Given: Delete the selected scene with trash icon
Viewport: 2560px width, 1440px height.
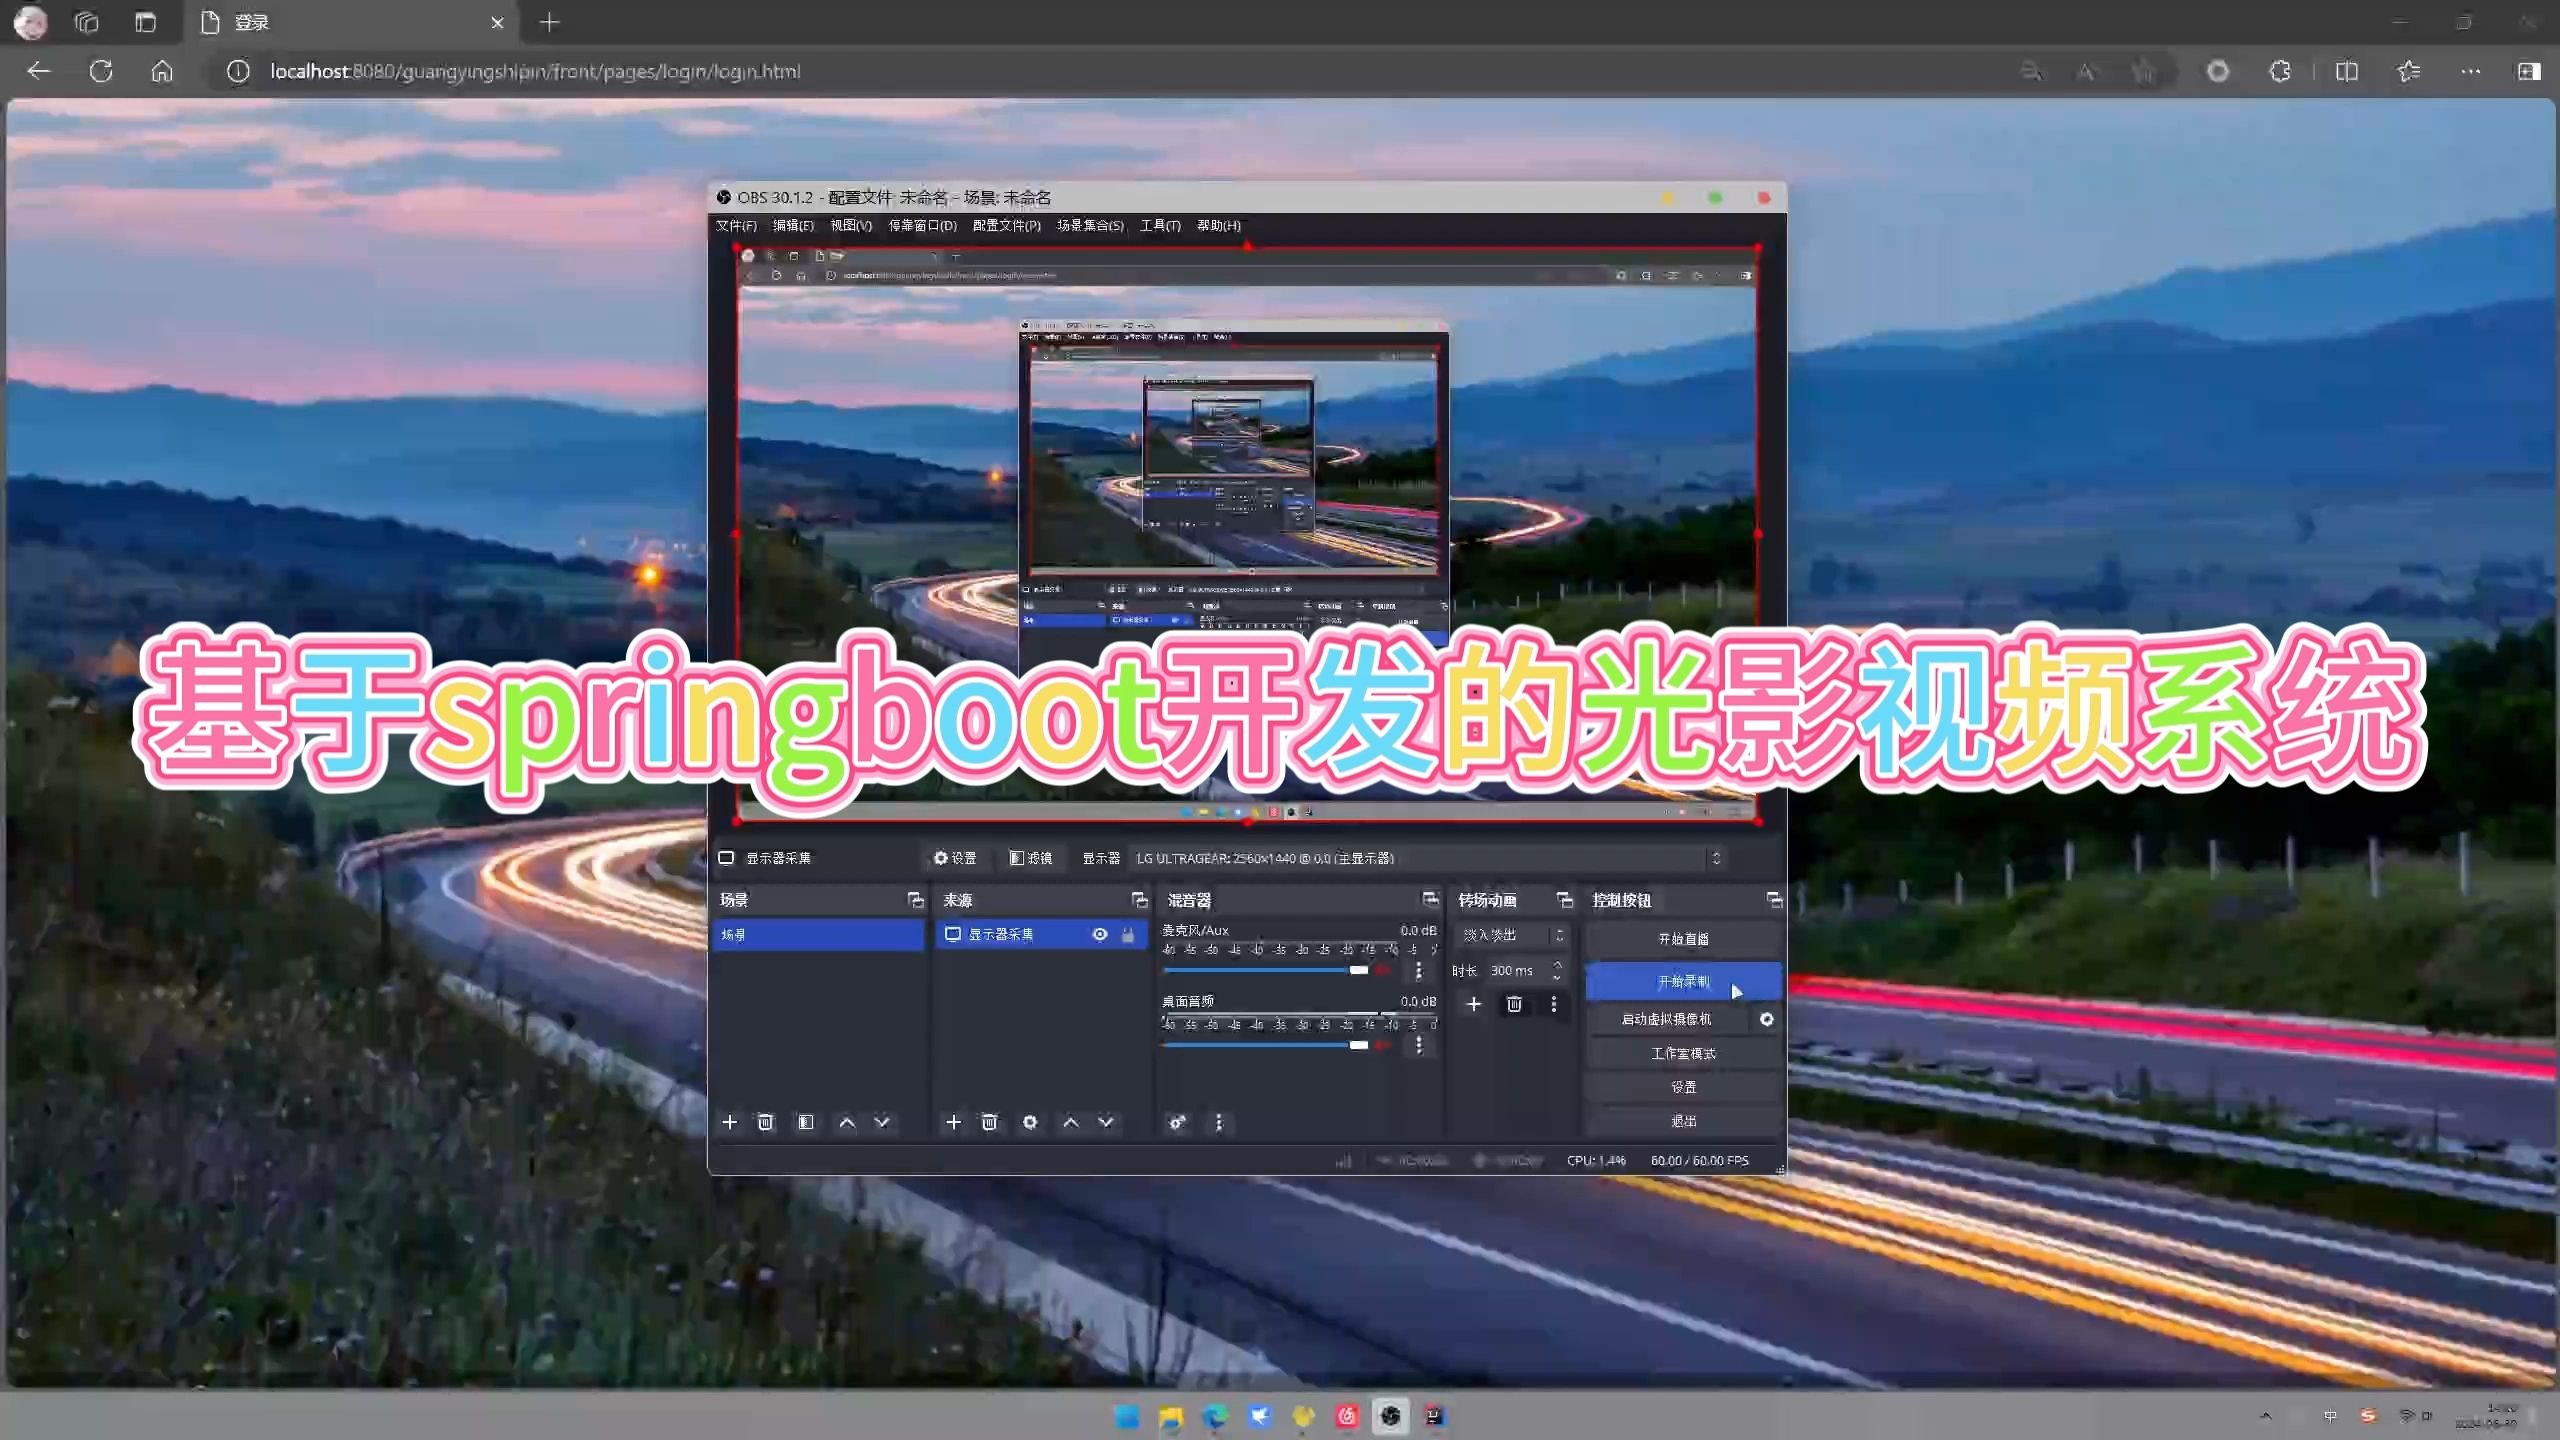Looking at the screenshot, I should click(765, 1122).
